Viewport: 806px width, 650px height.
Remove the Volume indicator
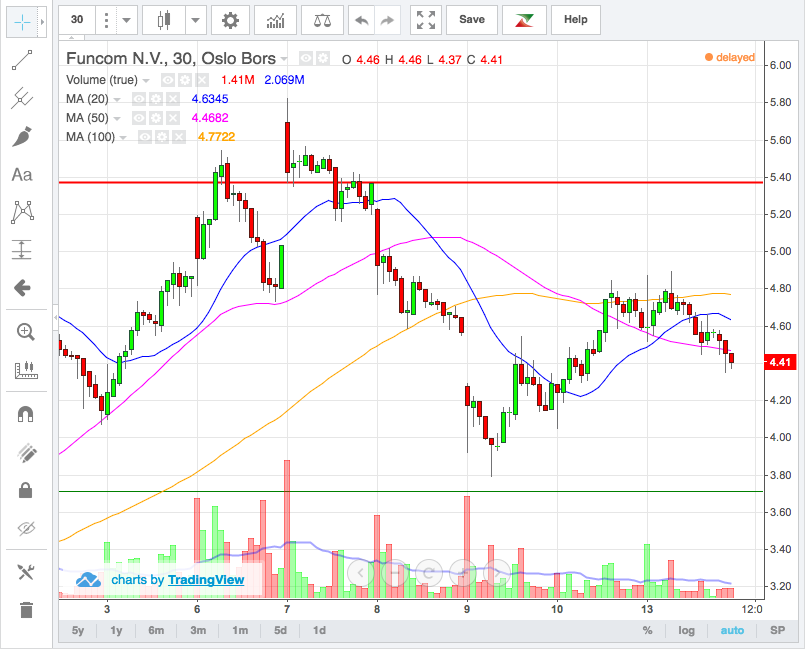pos(202,80)
